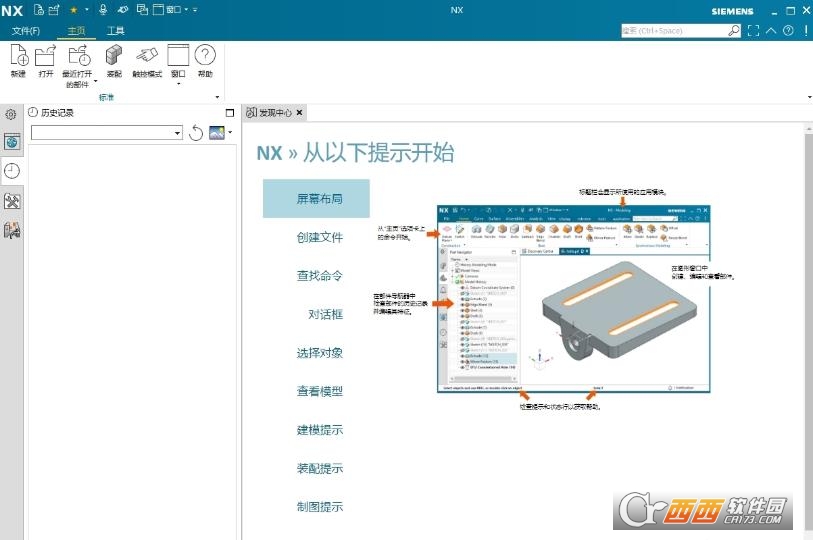Click the Open (打开) folder icon in the ribbon
The height and width of the screenshot is (540, 813).
click(x=46, y=56)
